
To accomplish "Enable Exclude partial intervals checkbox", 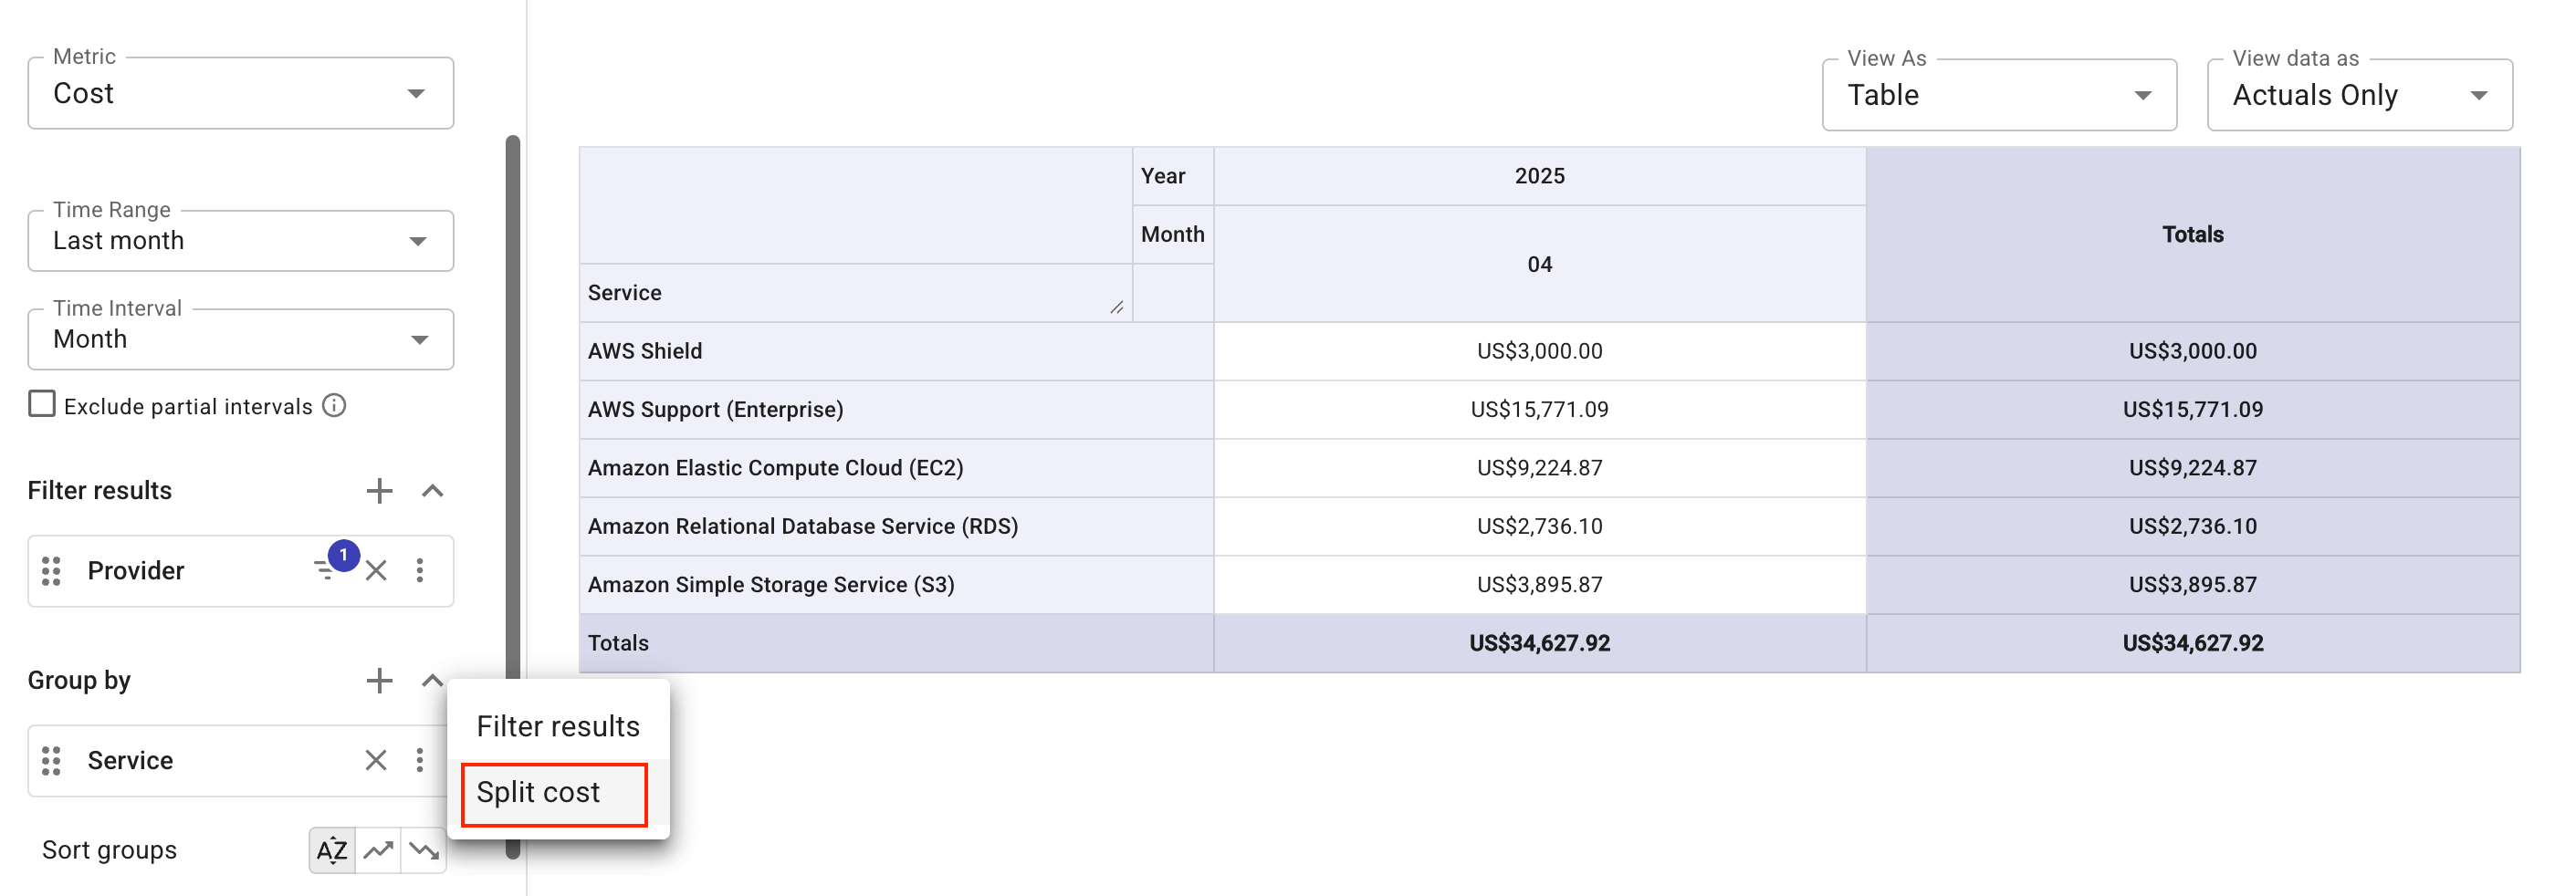I will (41, 403).
